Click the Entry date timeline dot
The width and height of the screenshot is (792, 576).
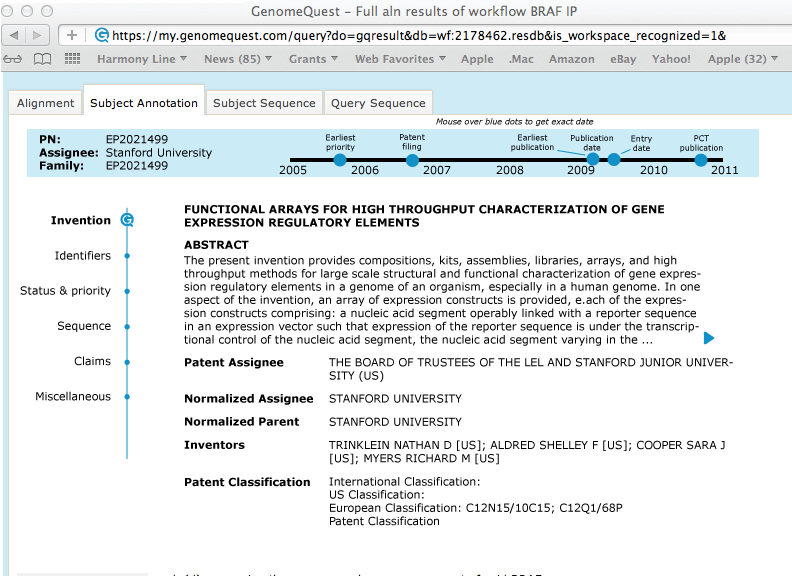pos(614,160)
